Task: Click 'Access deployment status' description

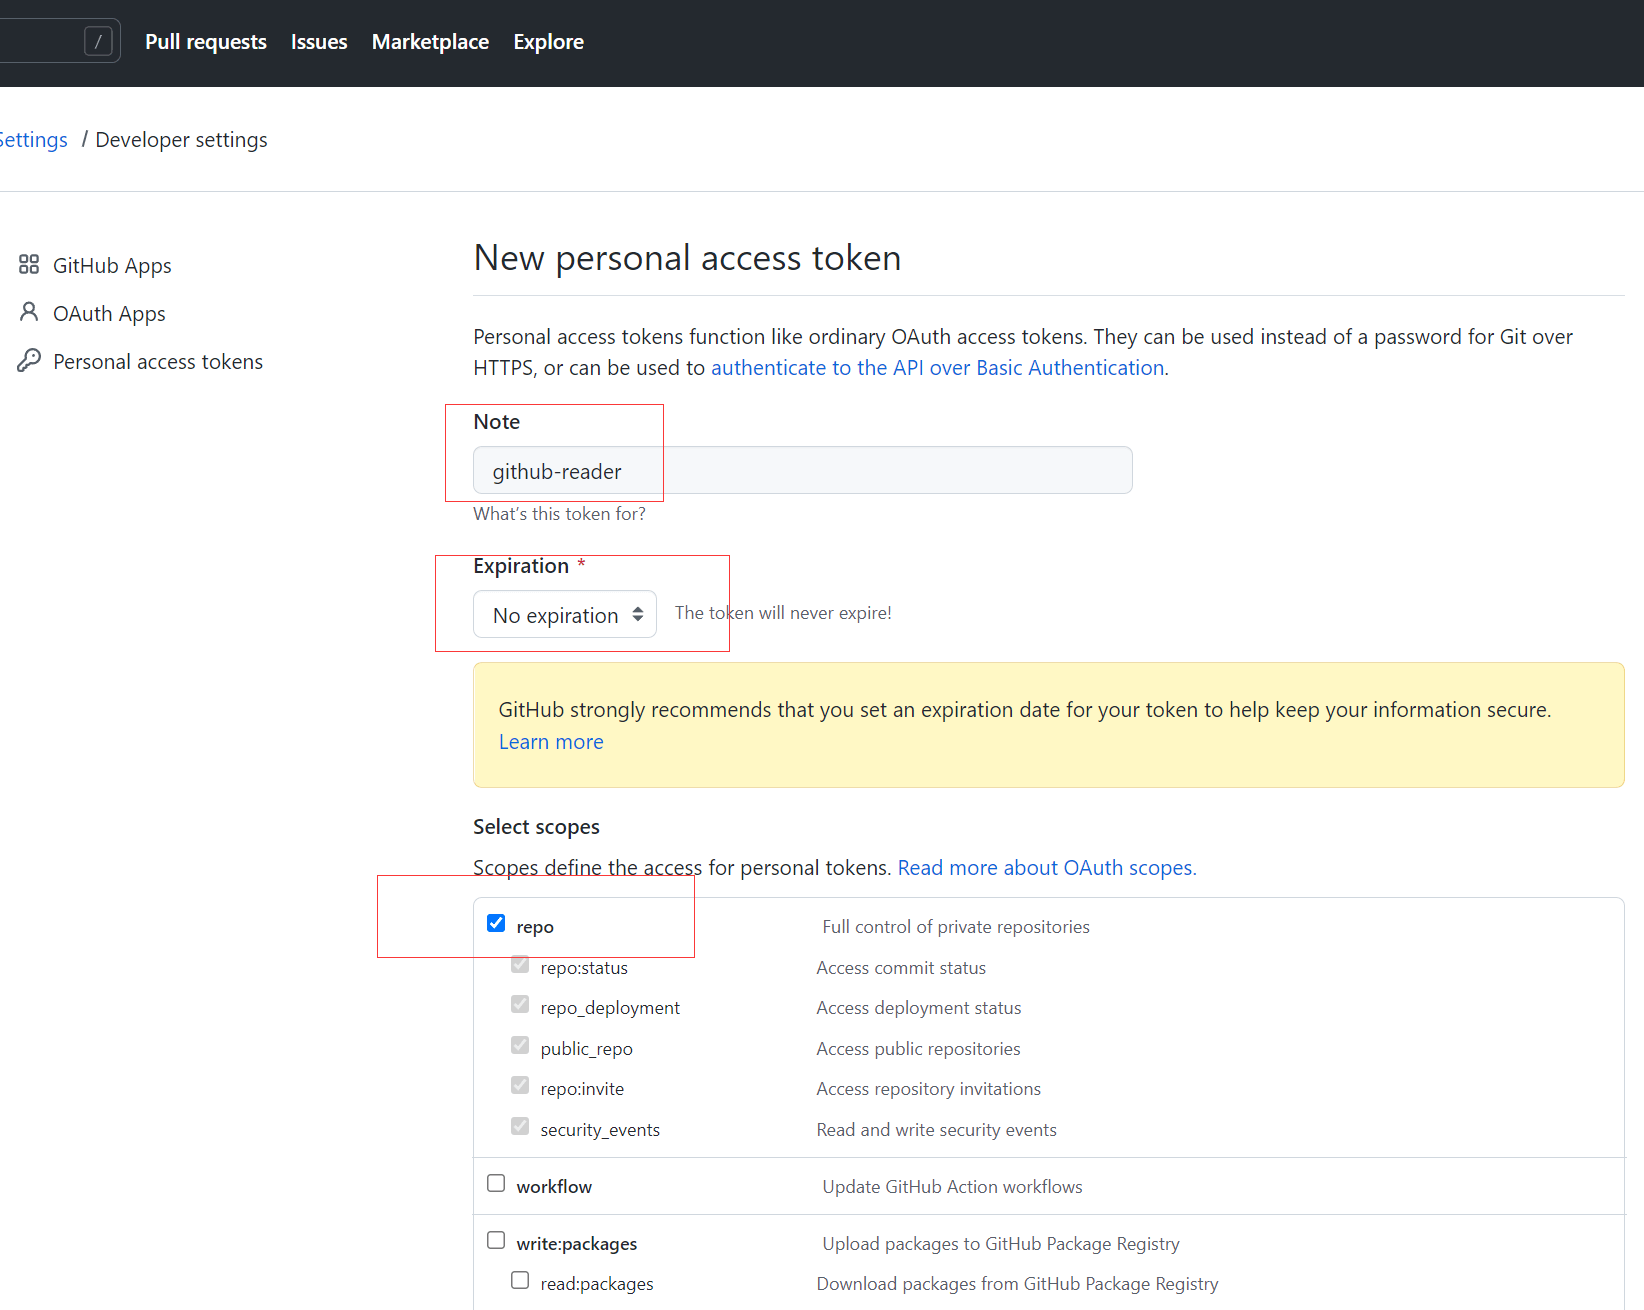Action: click(919, 1008)
